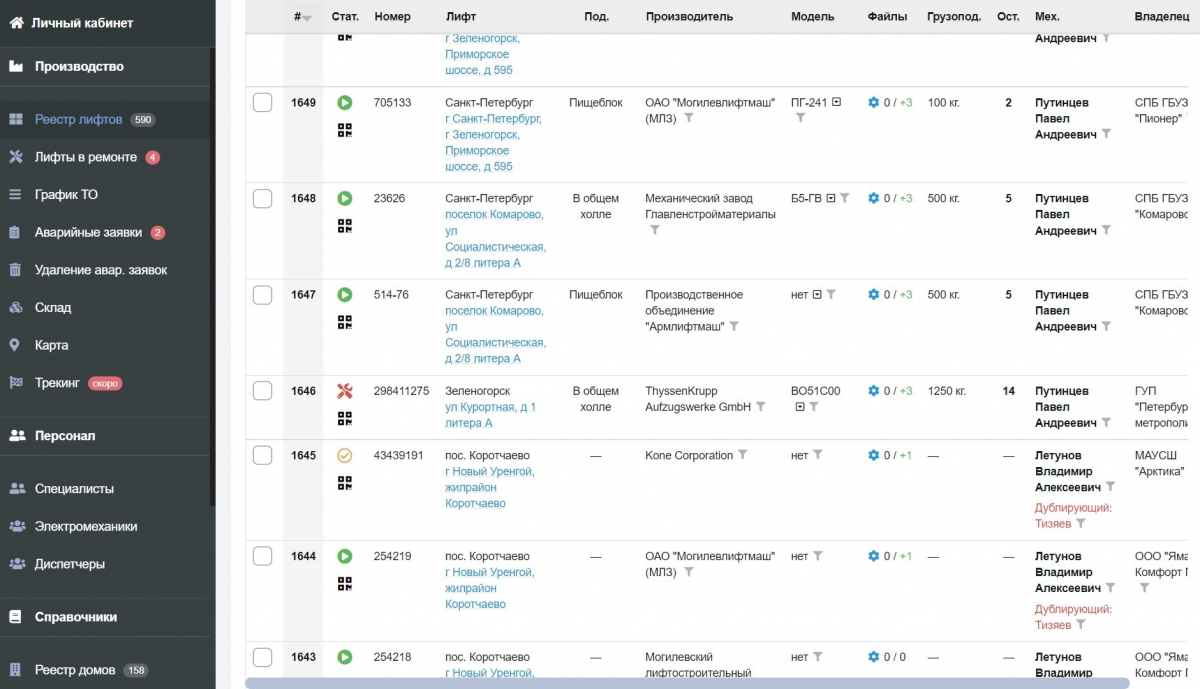Tick the checkbox for lift 1649

pyautogui.click(x=262, y=102)
